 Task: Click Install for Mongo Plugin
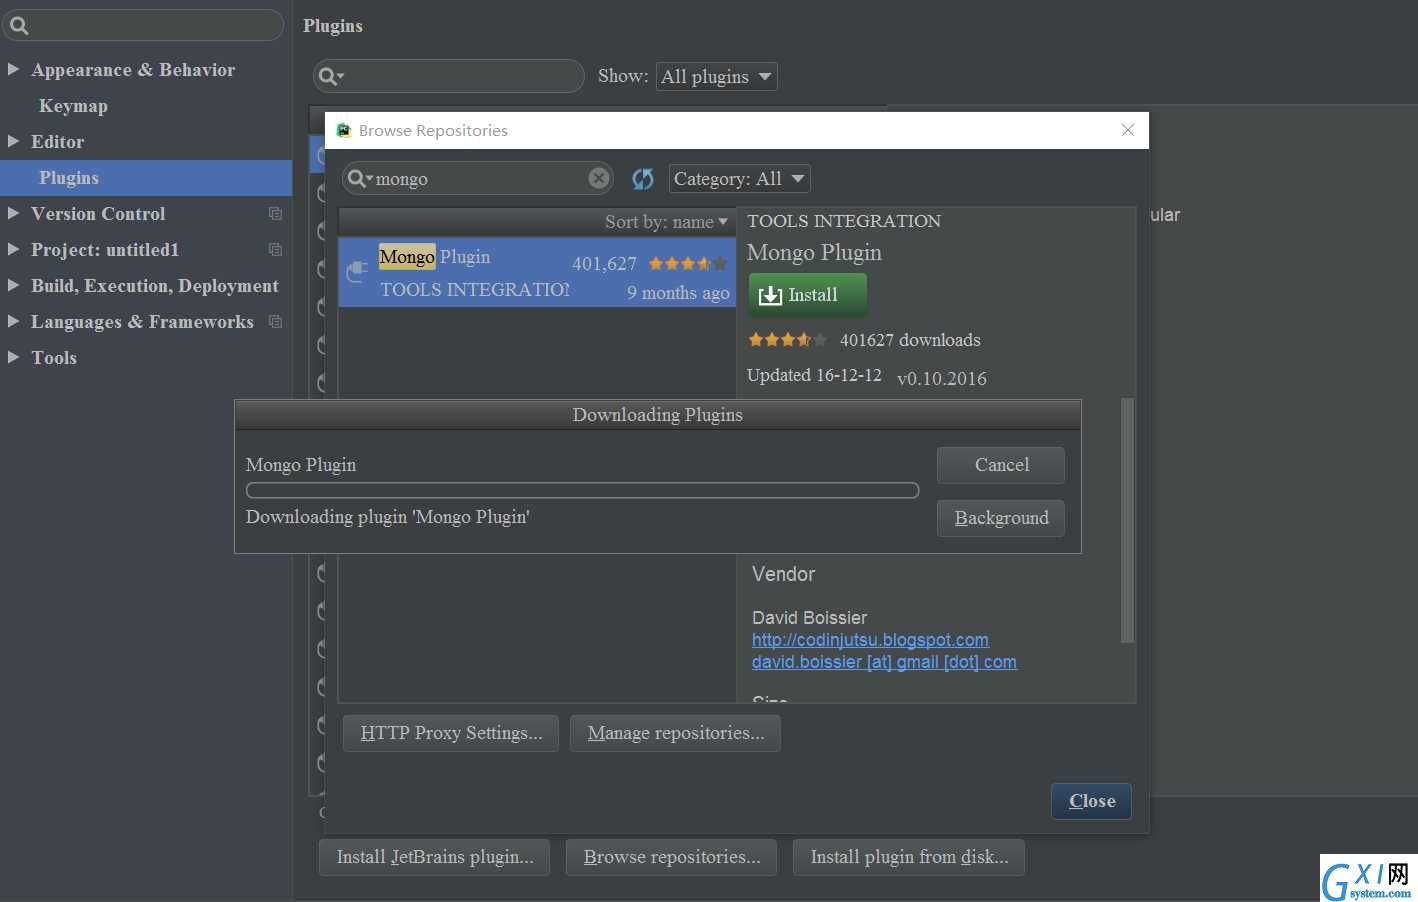point(808,295)
